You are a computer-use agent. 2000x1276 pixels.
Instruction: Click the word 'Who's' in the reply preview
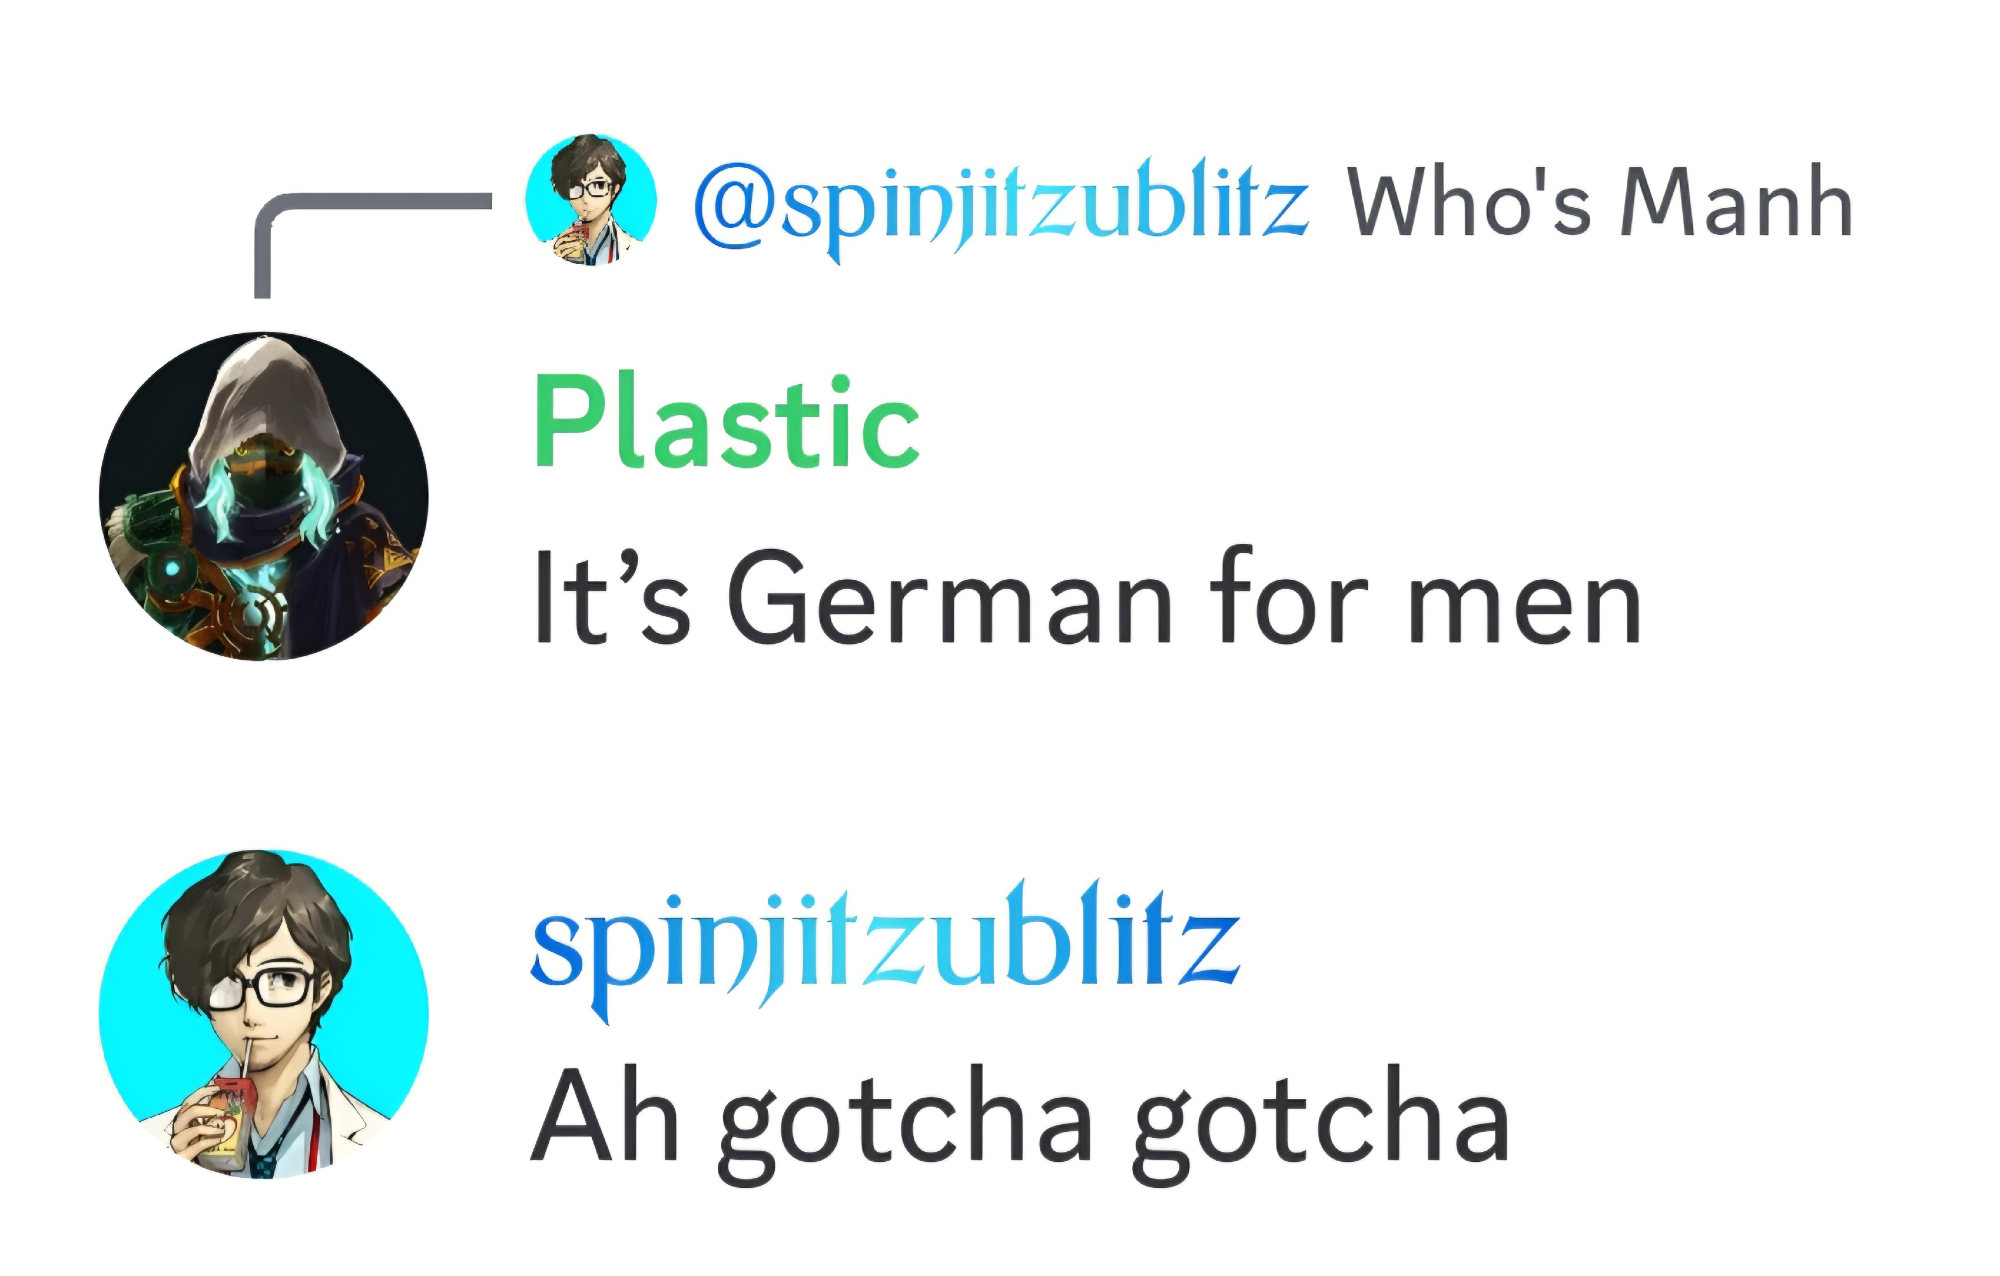[1468, 203]
